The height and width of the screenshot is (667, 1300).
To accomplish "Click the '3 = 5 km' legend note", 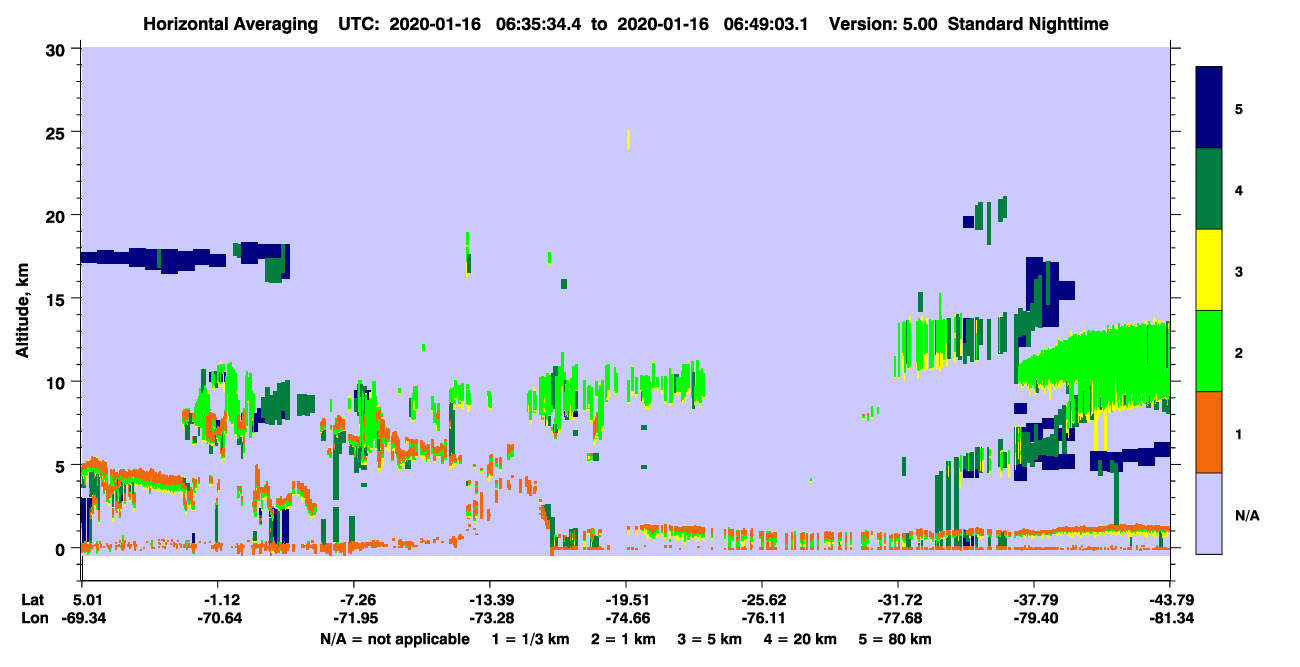I will coord(710,639).
